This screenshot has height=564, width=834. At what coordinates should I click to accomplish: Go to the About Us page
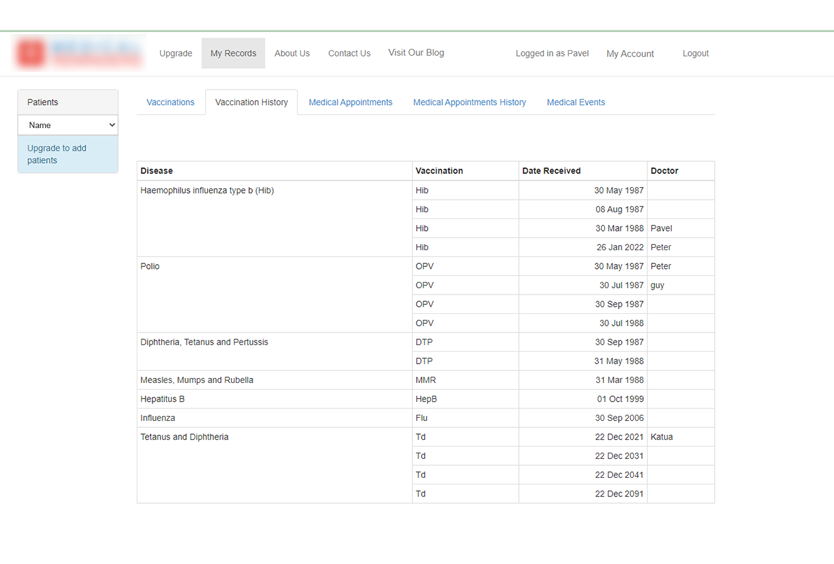click(x=292, y=53)
